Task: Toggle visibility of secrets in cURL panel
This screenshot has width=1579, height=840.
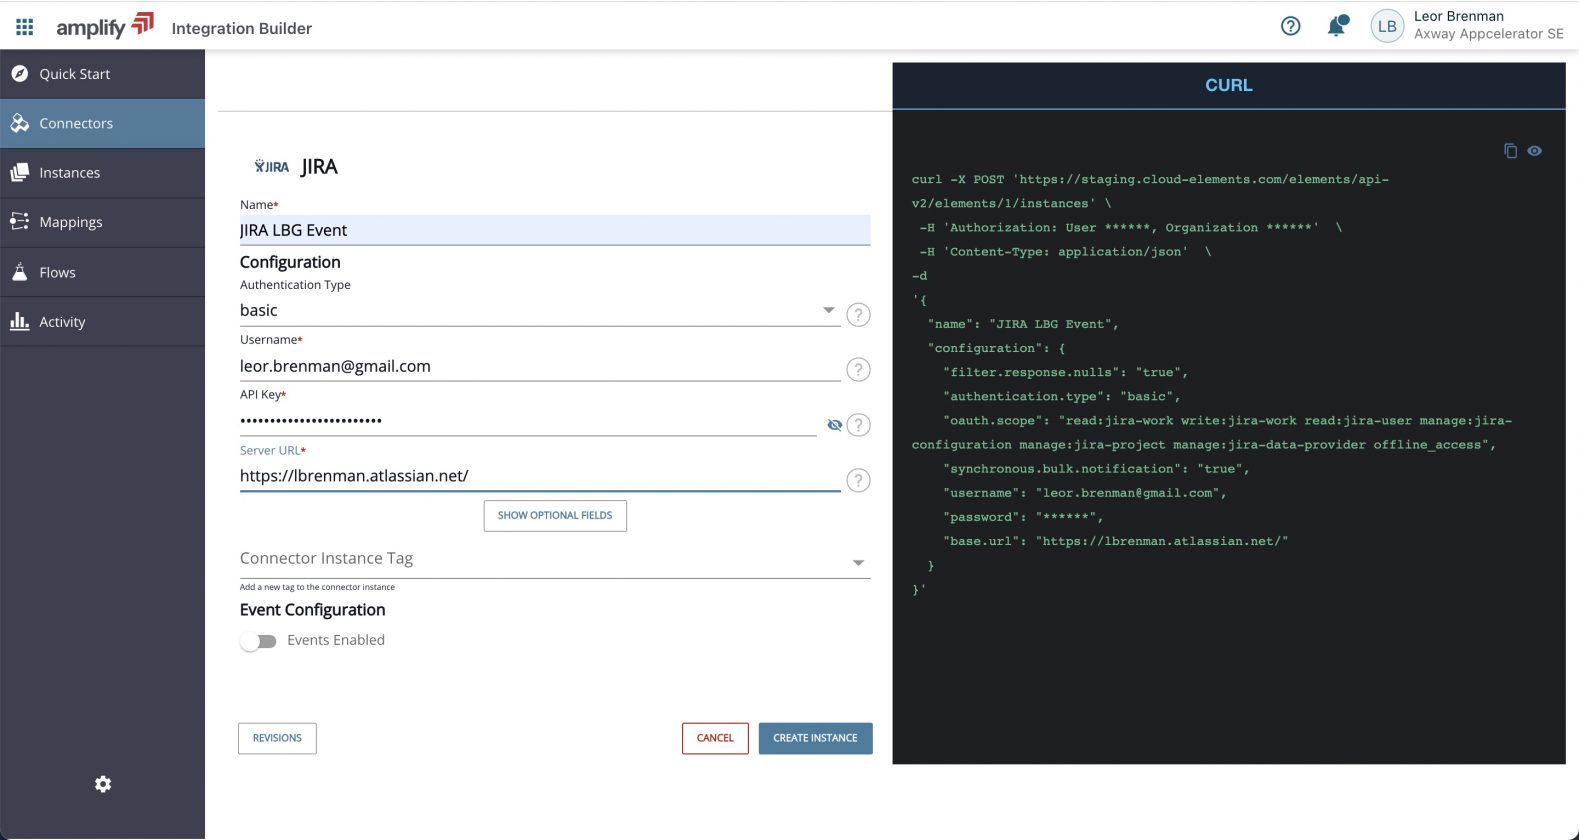Action: coord(1534,151)
